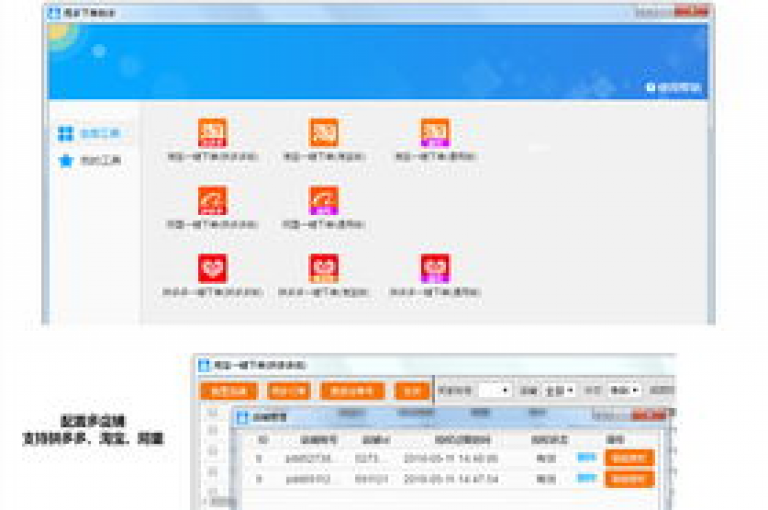Select the blue star 'my tools' sidebar item
Screen dimensions: 768x510
click(x=90, y=160)
